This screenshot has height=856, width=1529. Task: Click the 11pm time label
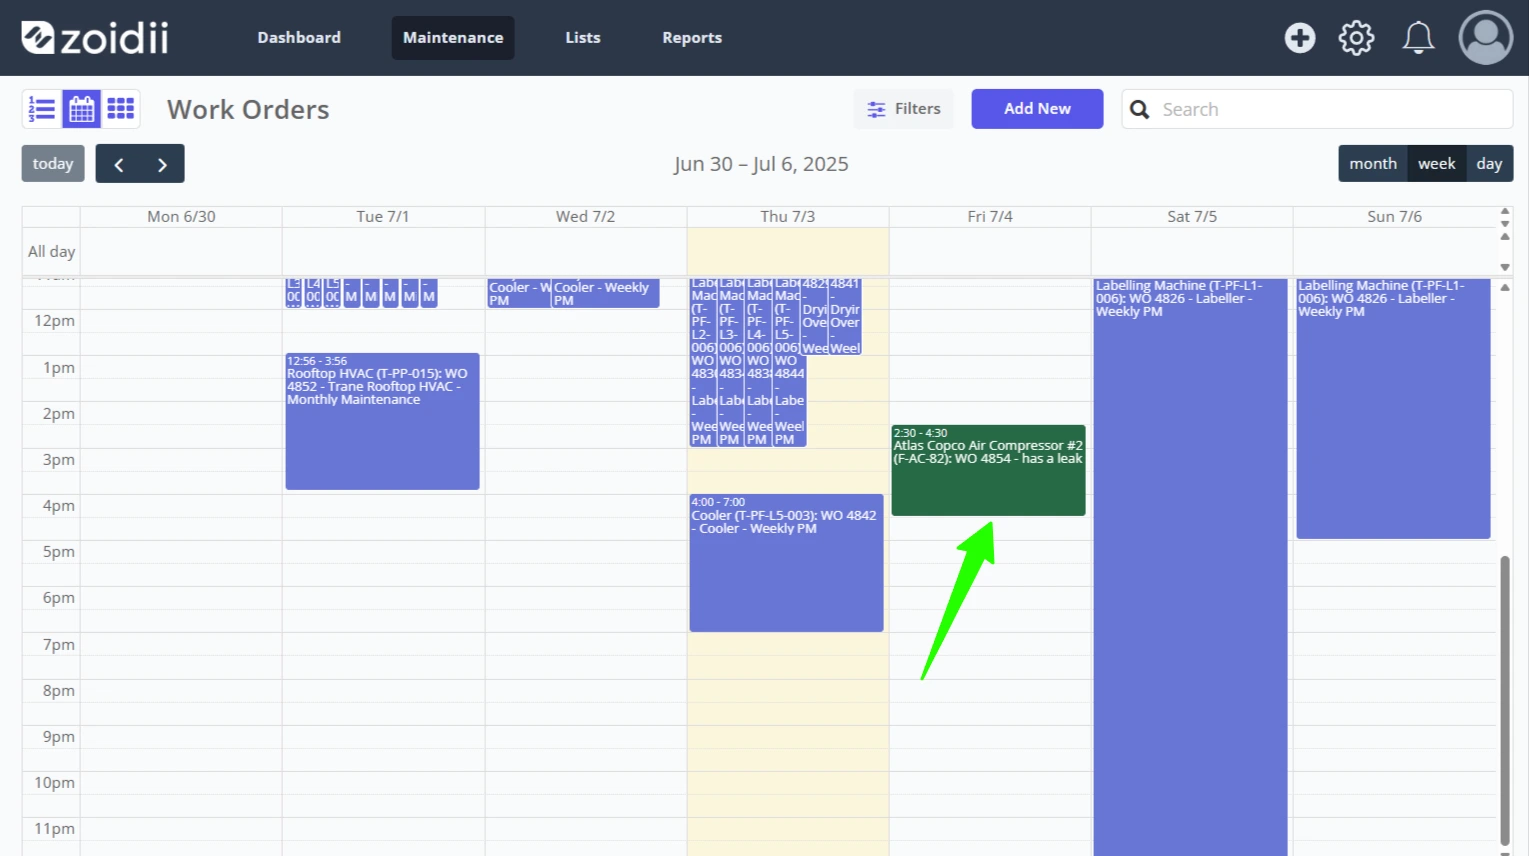pos(54,829)
